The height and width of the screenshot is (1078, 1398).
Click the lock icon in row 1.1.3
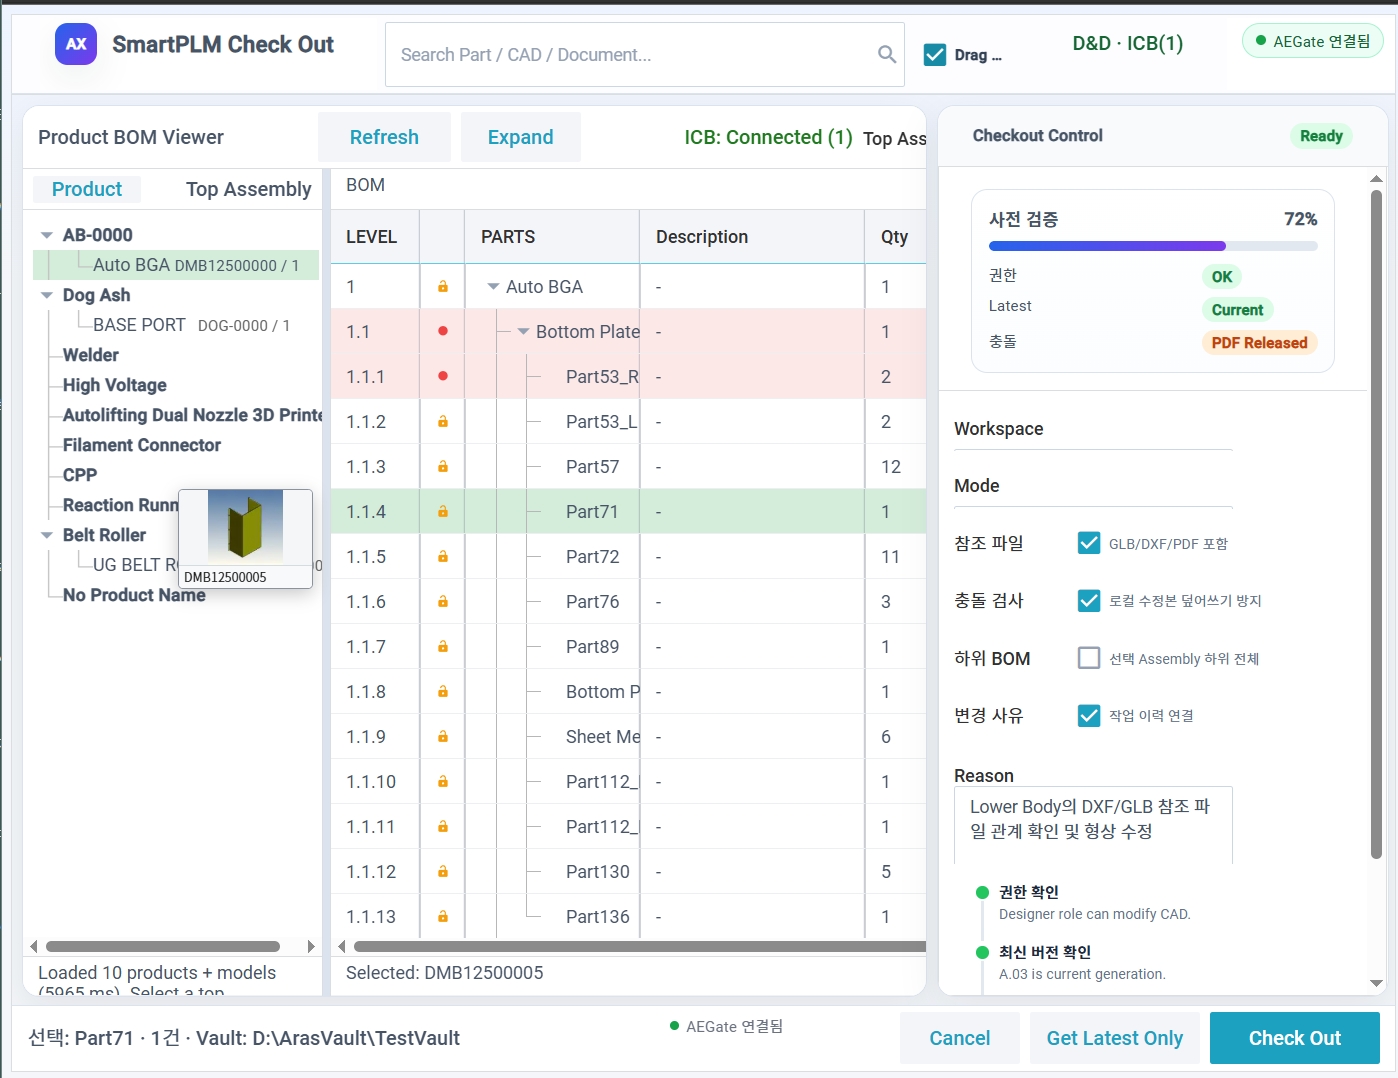pyautogui.click(x=443, y=467)
